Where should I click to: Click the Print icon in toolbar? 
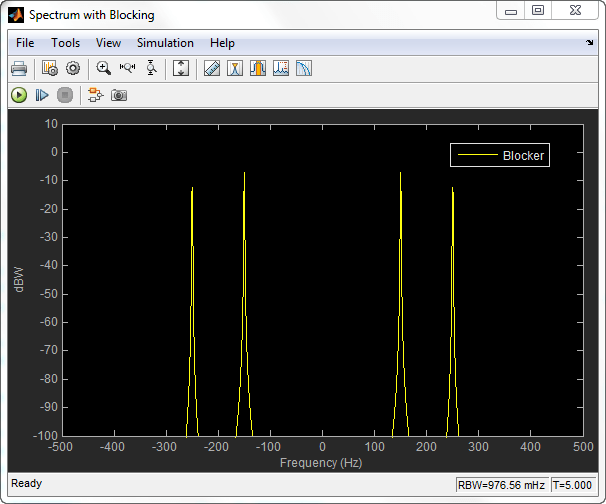tap(19, 69)
